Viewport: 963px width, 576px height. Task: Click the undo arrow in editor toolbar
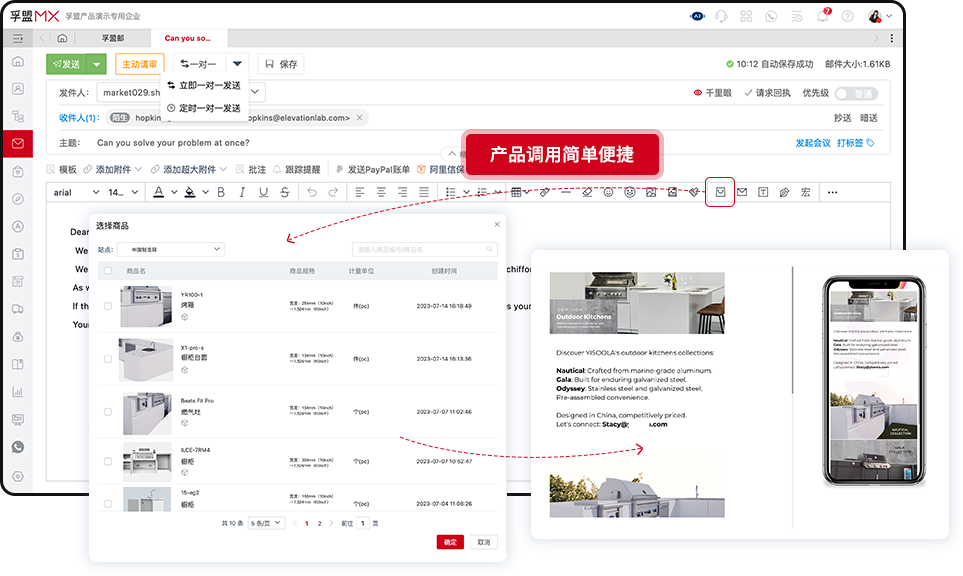pyautogui.click(x=312, y=192)
